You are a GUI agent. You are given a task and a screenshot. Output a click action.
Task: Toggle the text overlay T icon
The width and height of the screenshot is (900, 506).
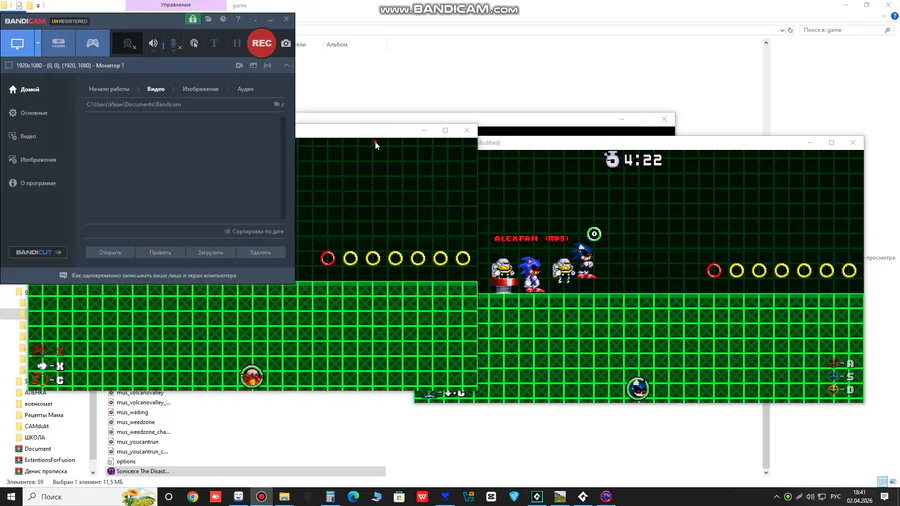click(214, 44)
